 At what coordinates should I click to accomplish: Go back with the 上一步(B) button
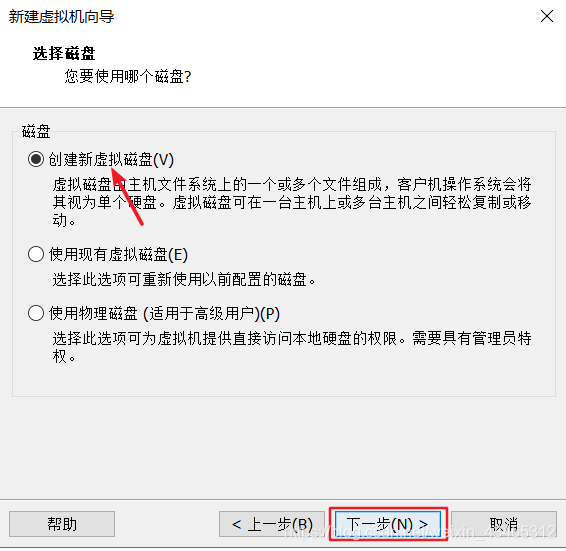[272, 524]
